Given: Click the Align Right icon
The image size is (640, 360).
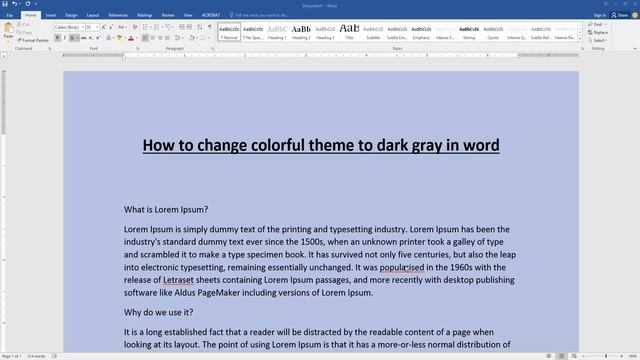Looking at the screenshot, I should 160,38.
